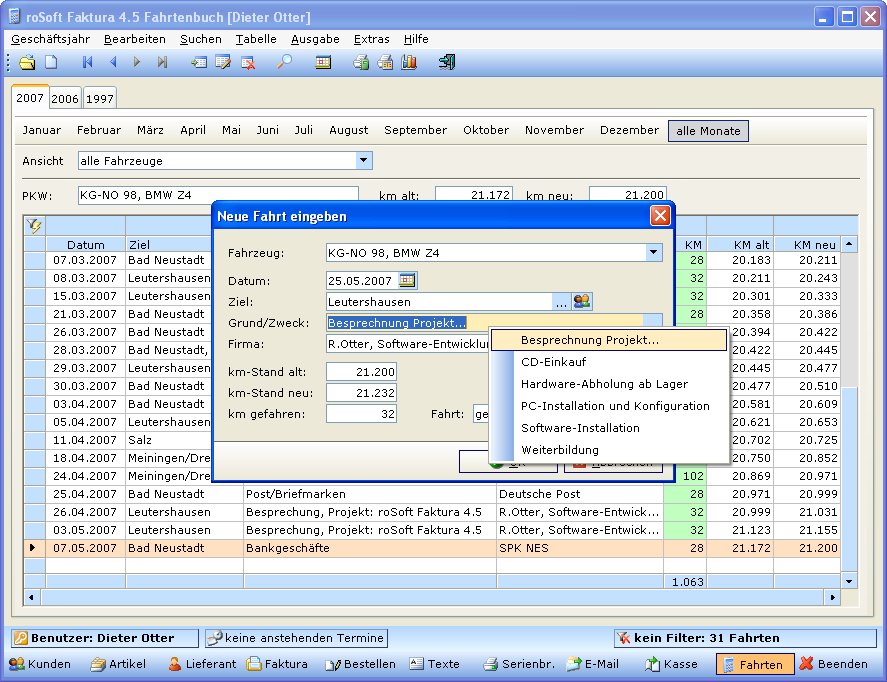
Task: Click the contacts icon beside Ziel field
Action: [582, 301]
